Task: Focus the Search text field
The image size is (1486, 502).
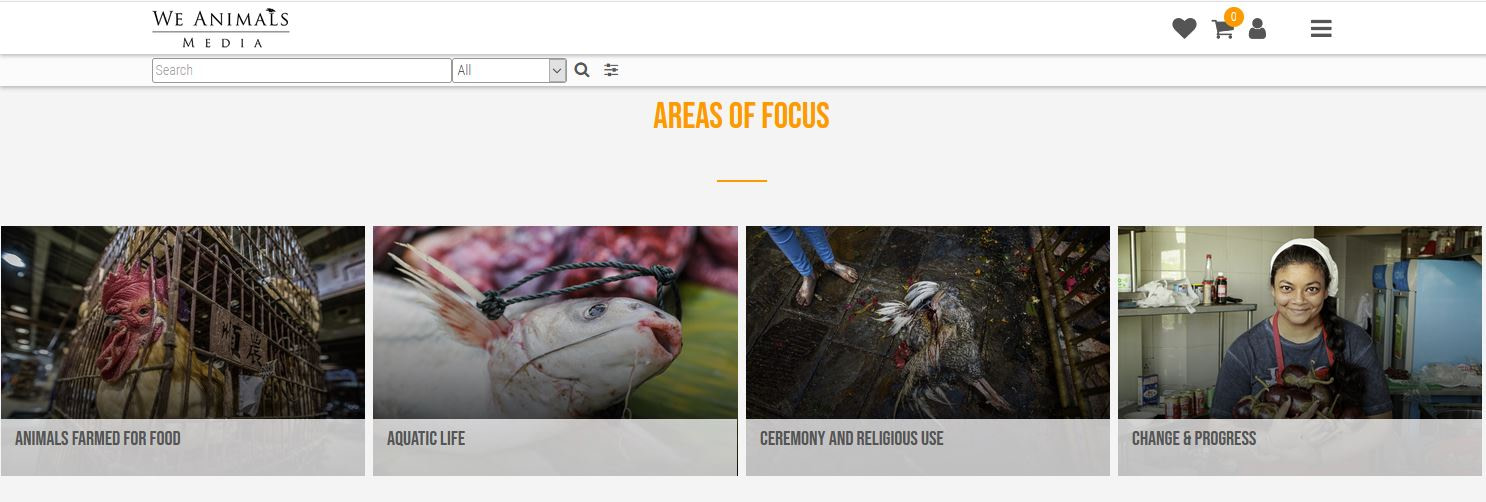Action: coord(302,70)
